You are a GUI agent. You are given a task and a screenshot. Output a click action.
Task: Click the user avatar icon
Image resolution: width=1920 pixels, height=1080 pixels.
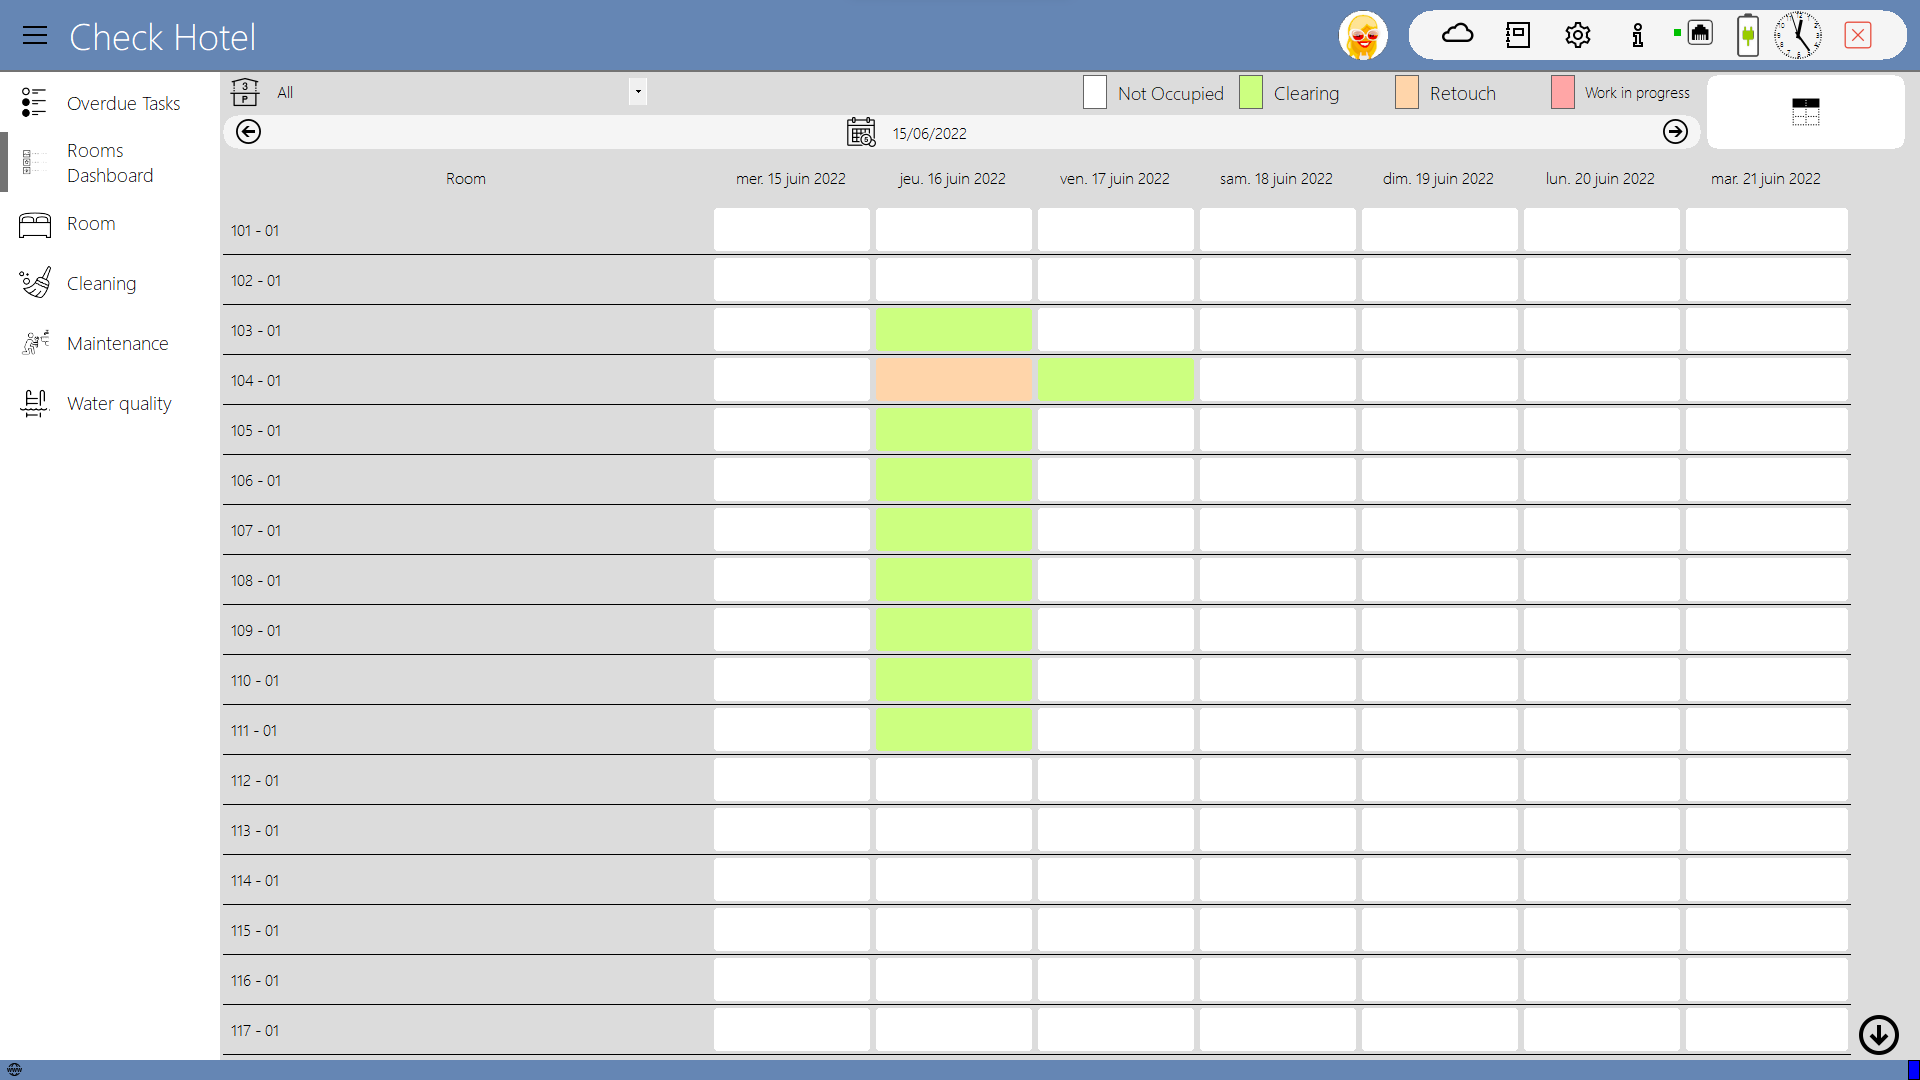pos(1363,36)
